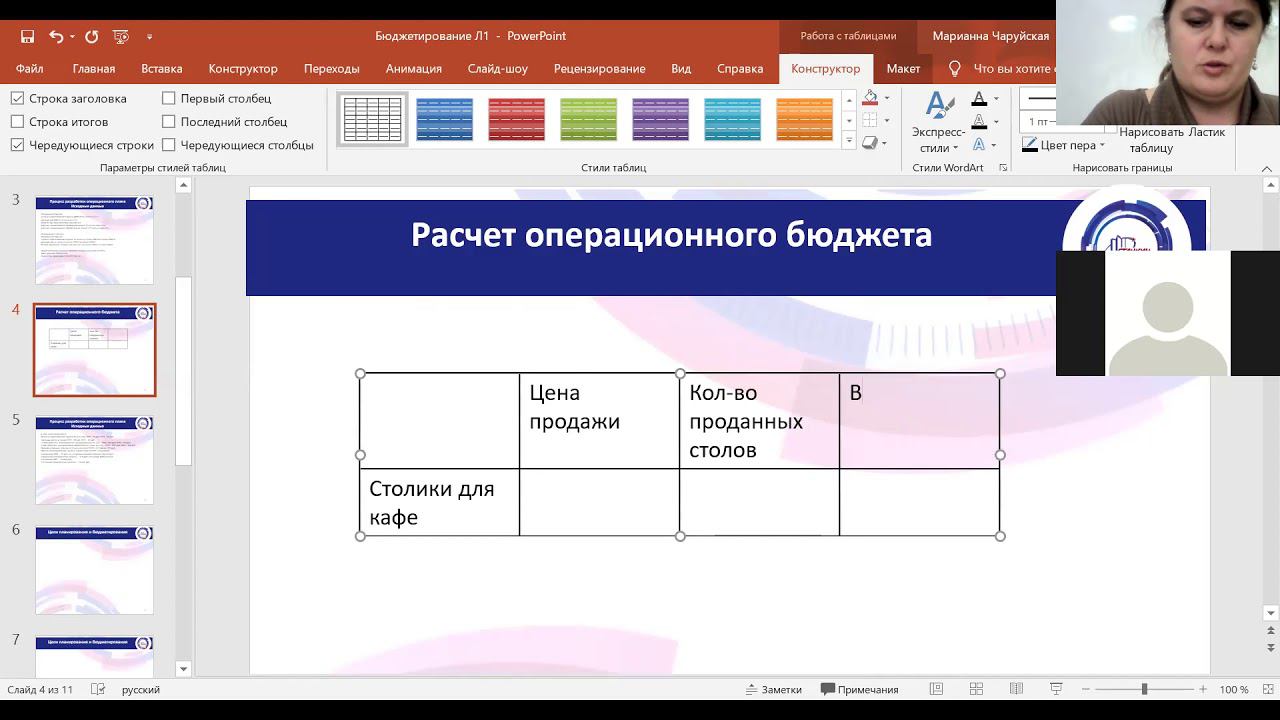This screenshot has height=720, width=1280.
Task: Switch to Reading view
Action: tap(1016, 689)
